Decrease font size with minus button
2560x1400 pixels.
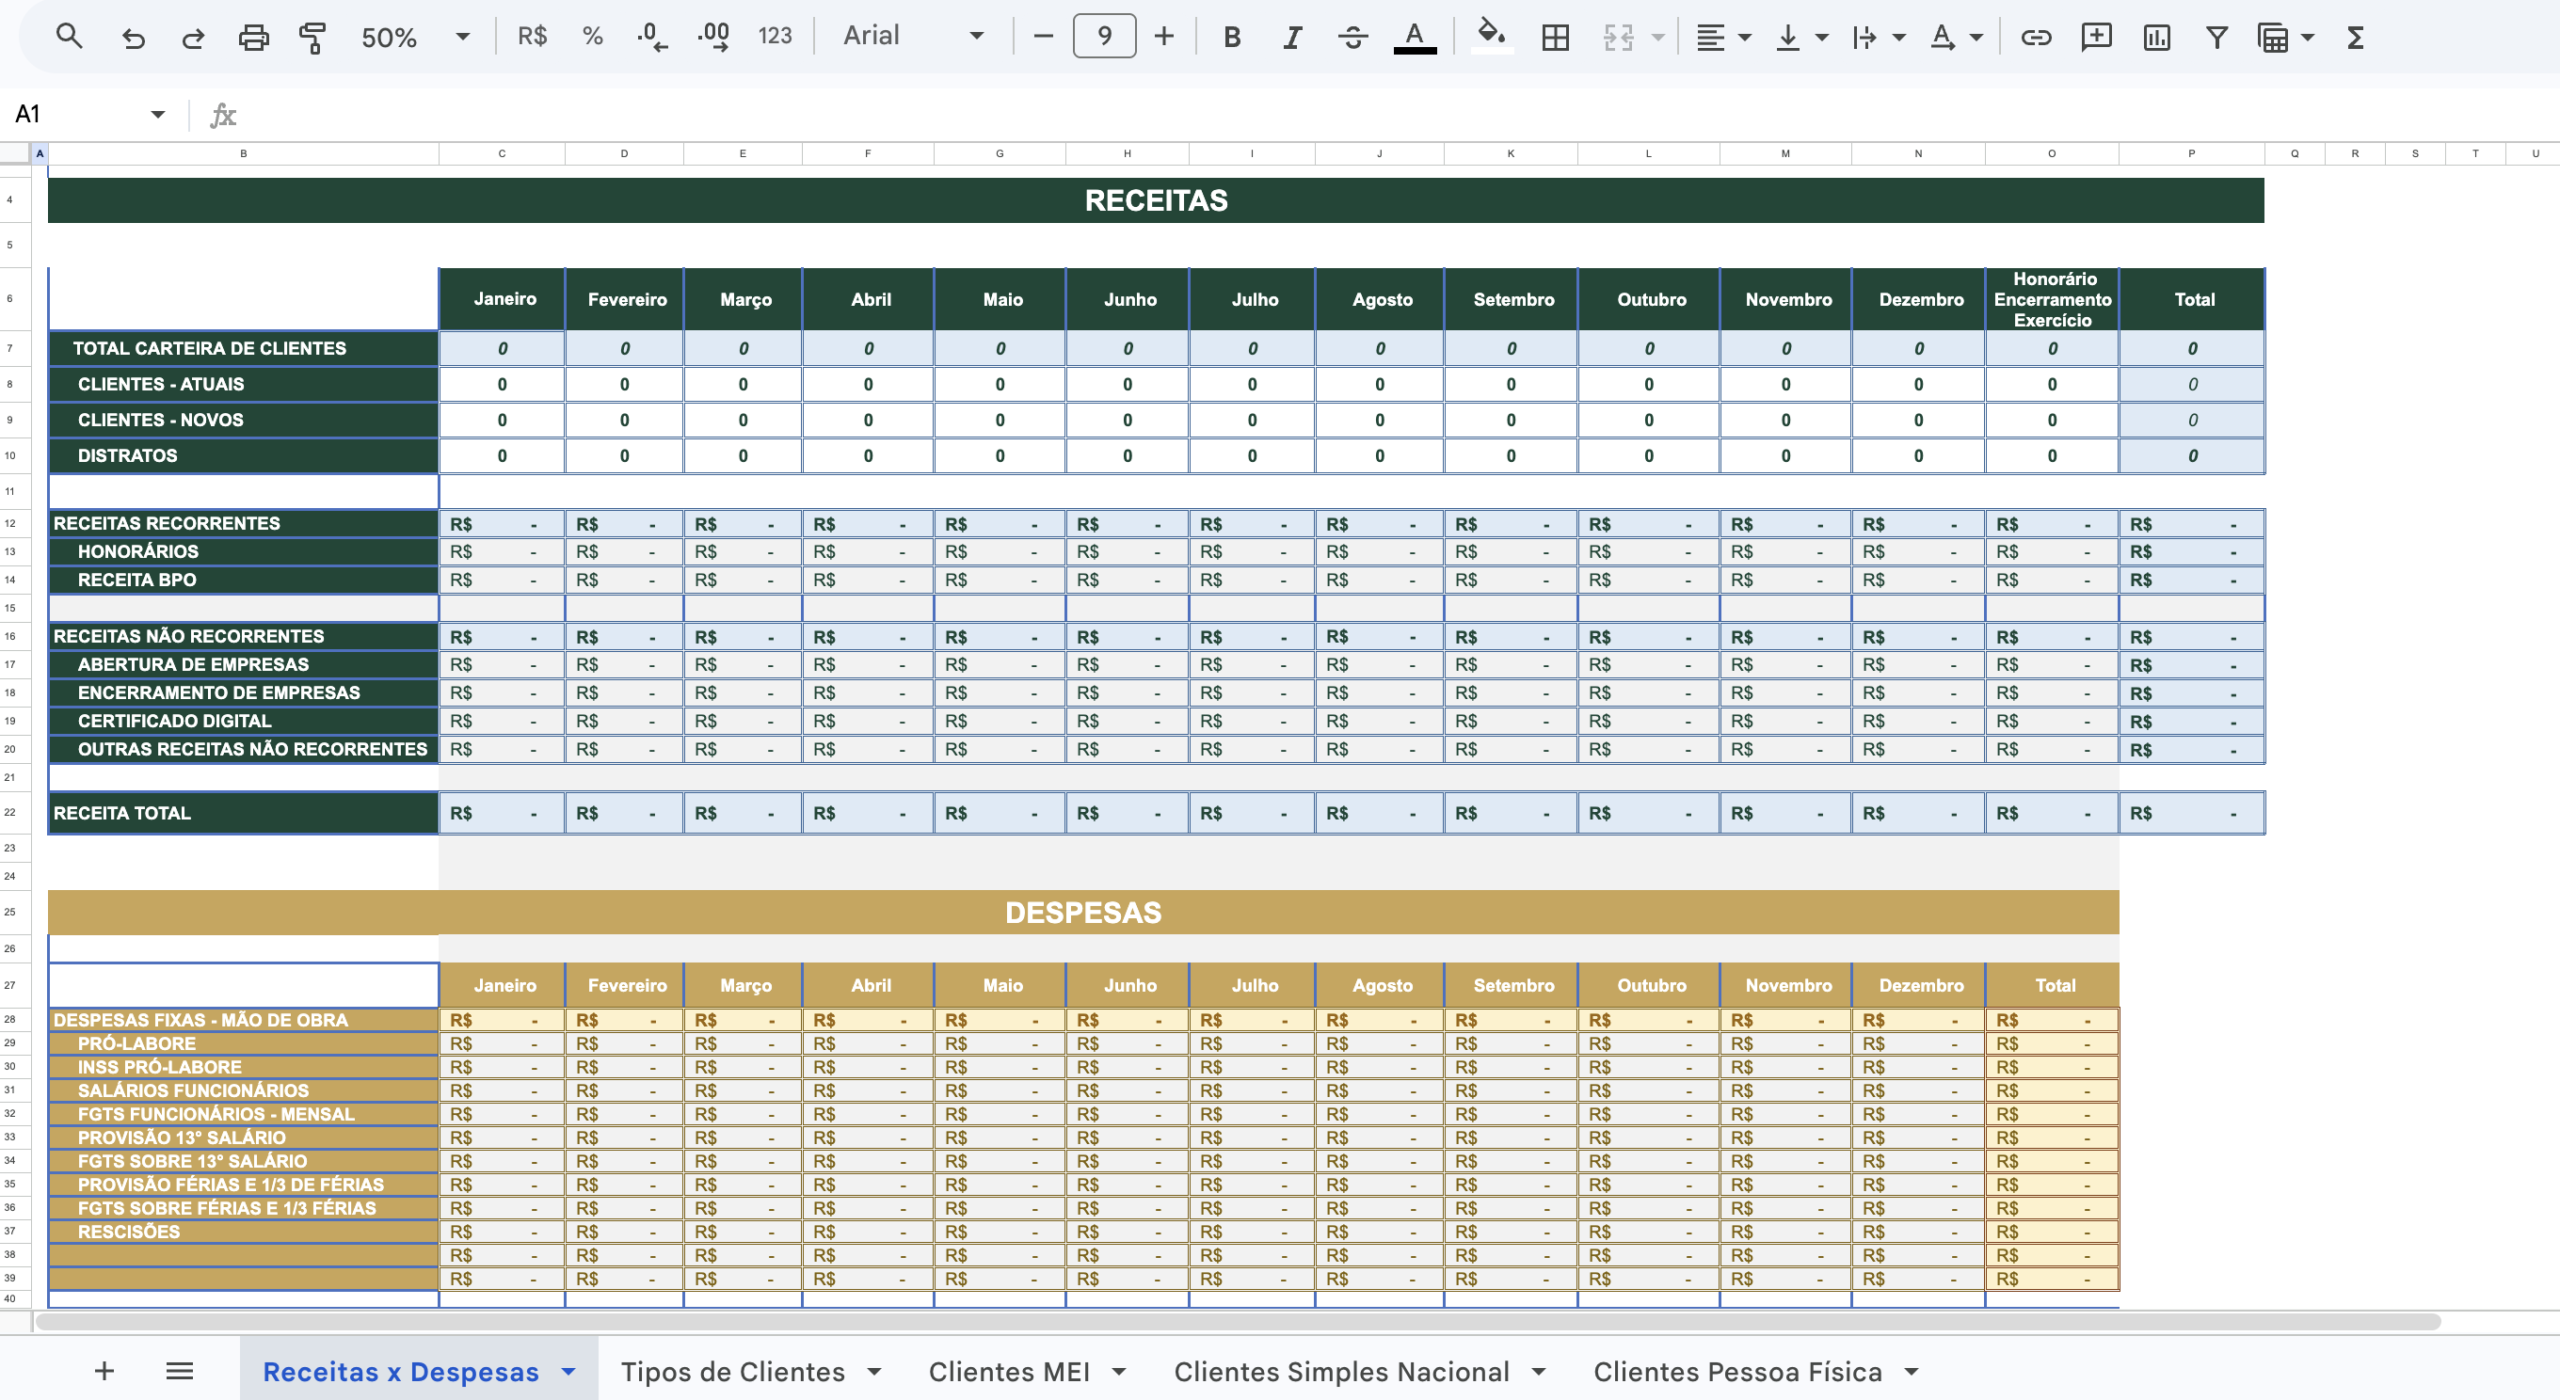pos(1043,36)
